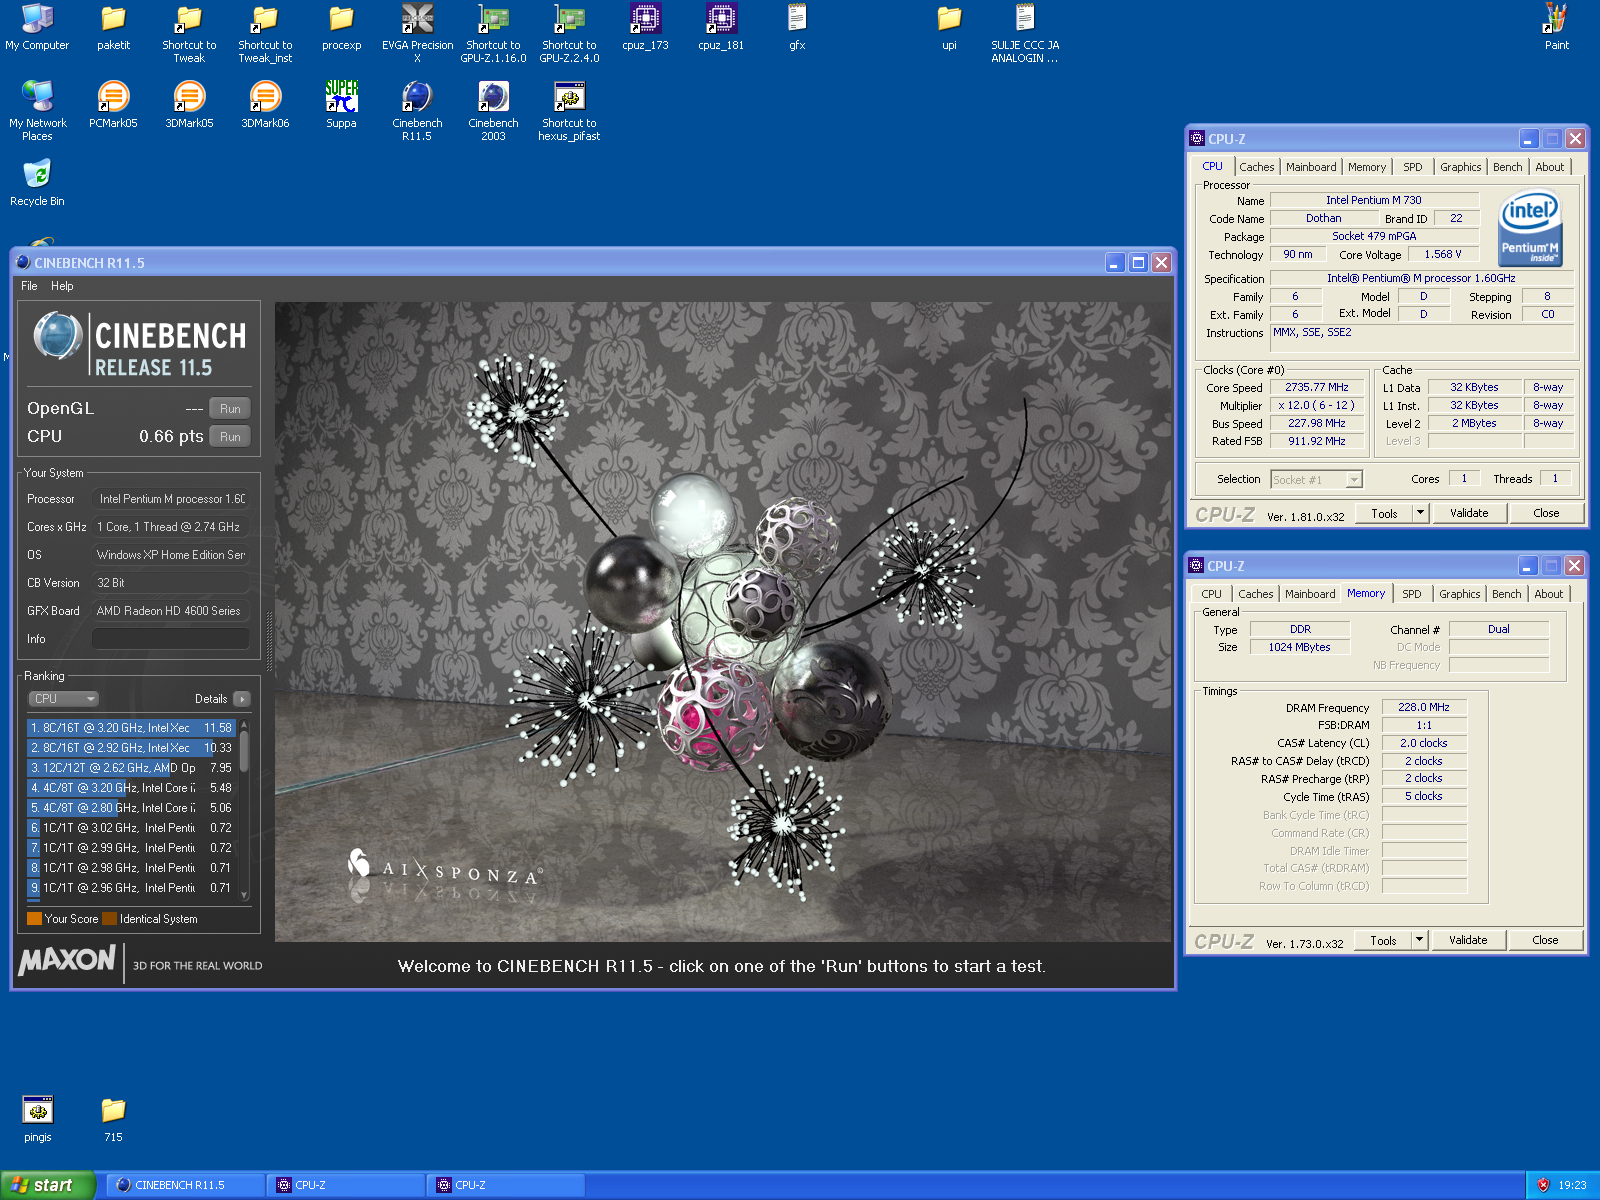Click Validate in upper CPU-Z window
Viewport: 1600px width, 1200px height.
(1469, 513)
